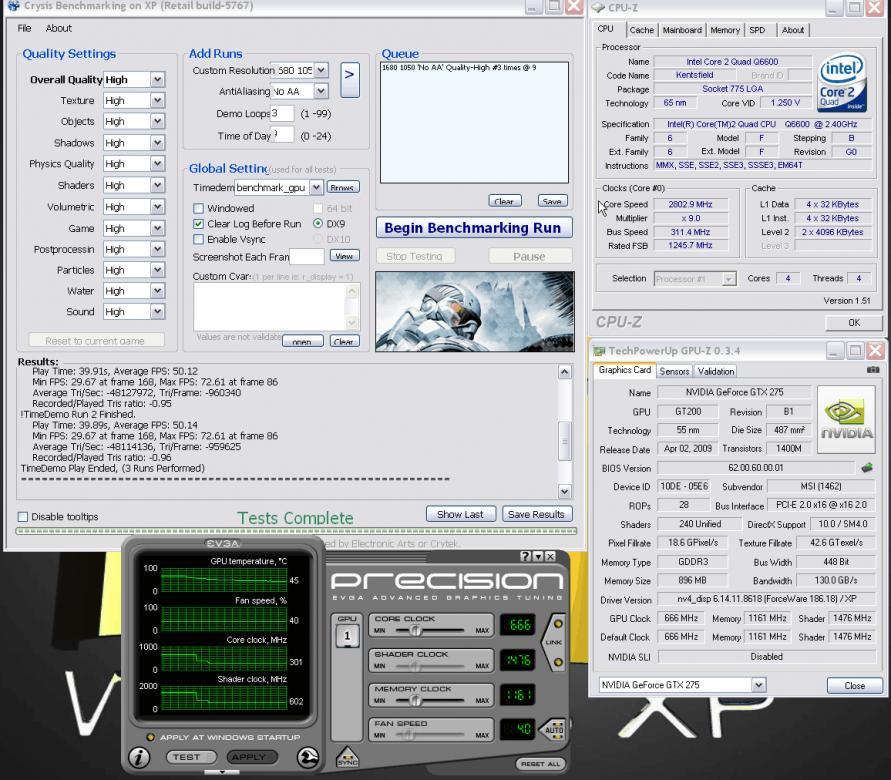Open the AntiAliasing dropdown

pyautogui.click(x=321, y=91)
